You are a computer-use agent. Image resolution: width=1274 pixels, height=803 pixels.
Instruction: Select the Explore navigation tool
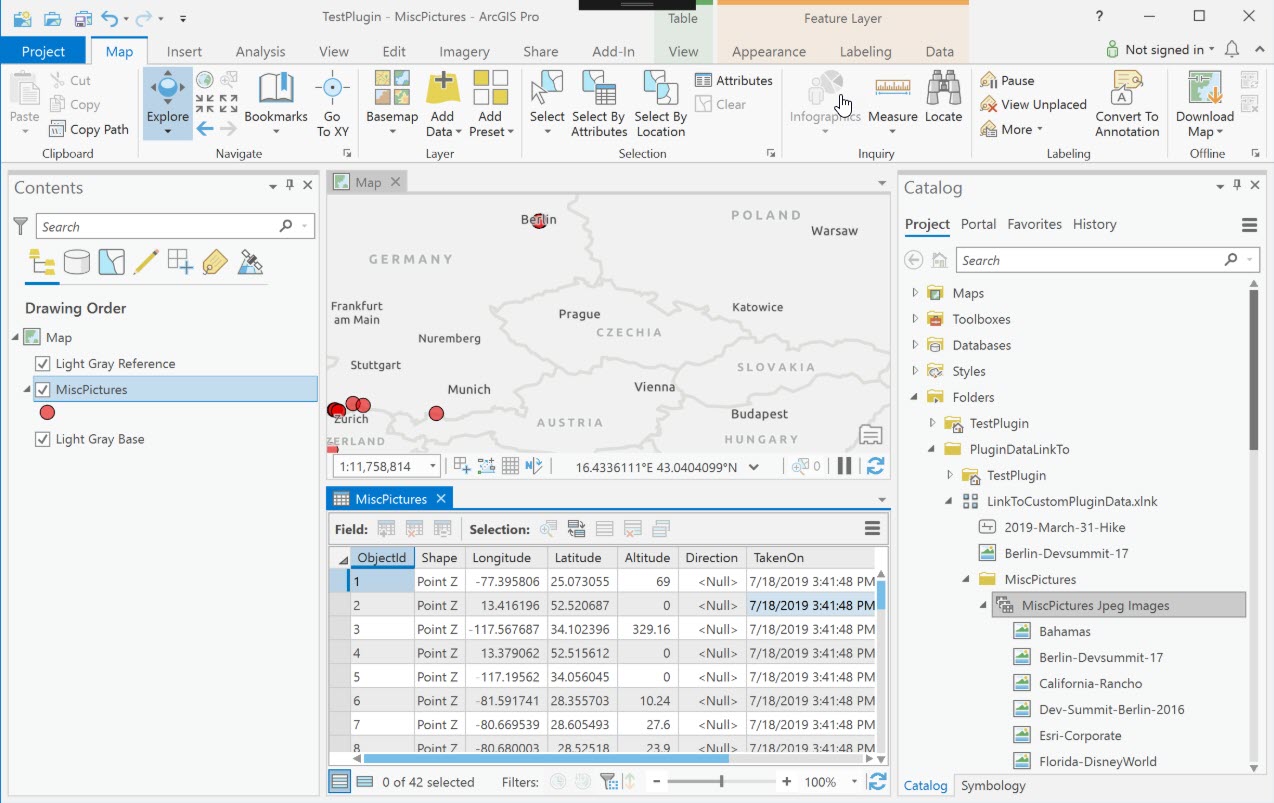(x=167, y=103)
